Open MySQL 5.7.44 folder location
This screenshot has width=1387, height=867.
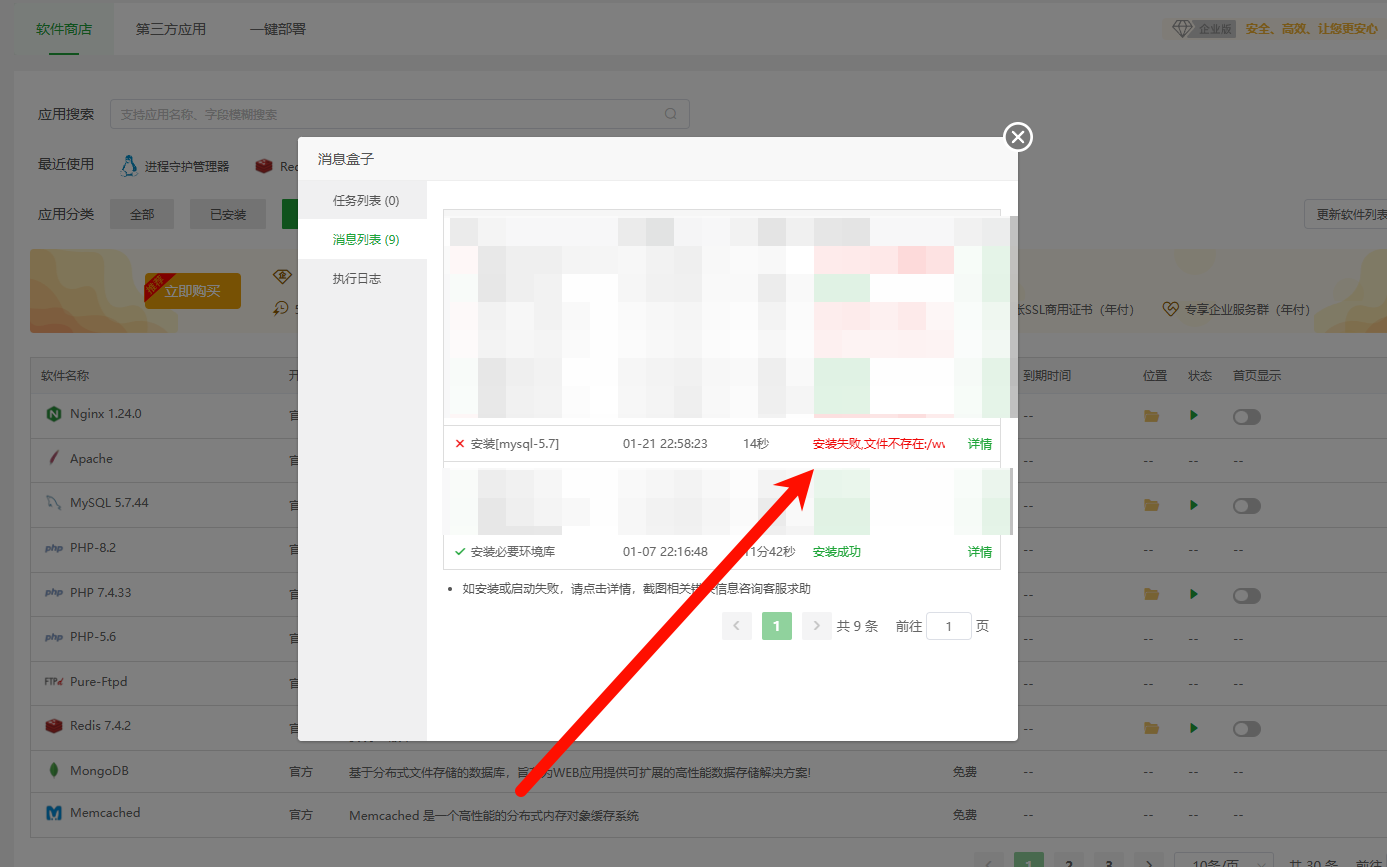pyautogui.click(x=1151, y=505)
